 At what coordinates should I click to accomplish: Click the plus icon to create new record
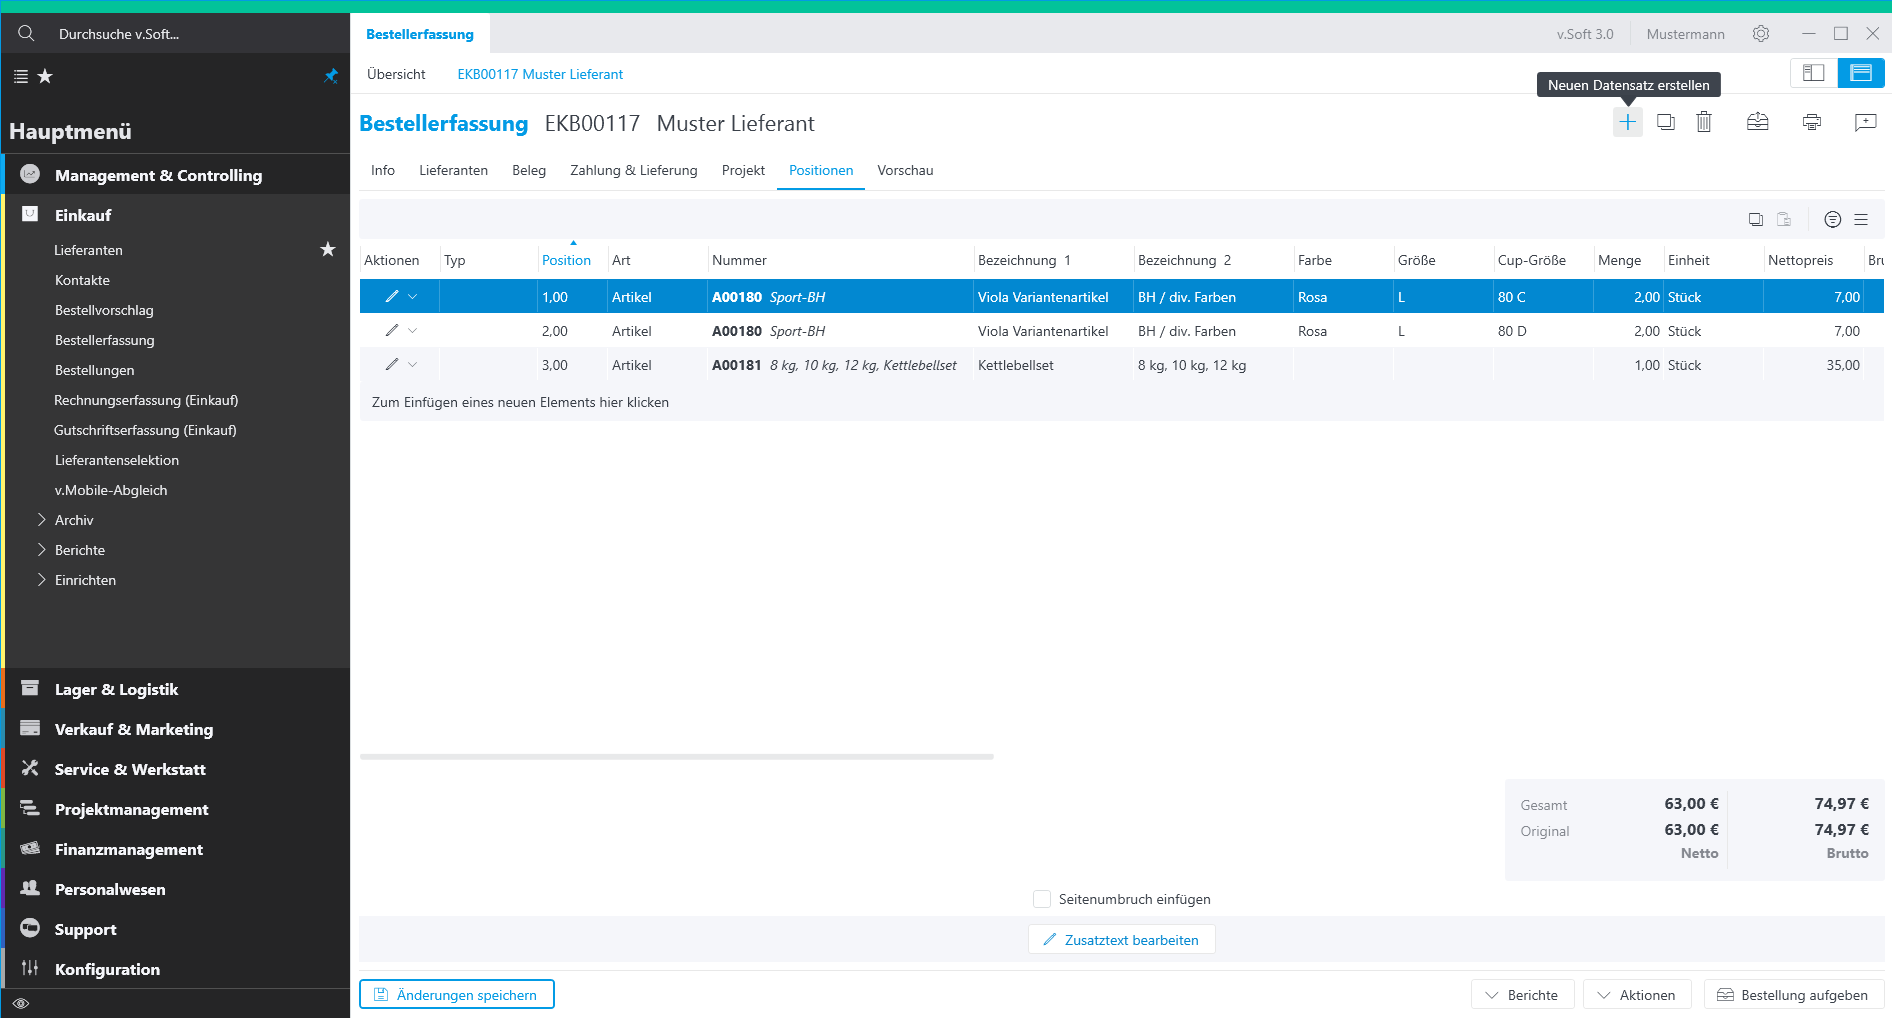tap(1627, 122)
